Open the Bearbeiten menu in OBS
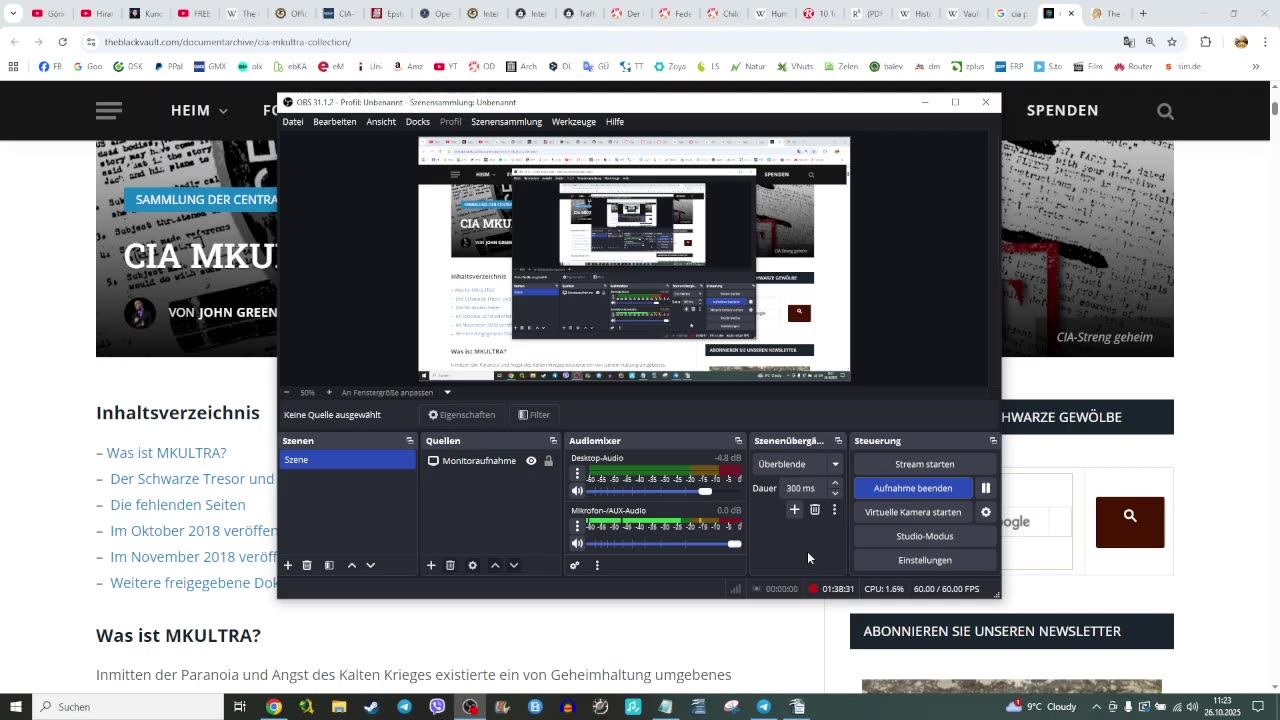 (x=335, y=122)
